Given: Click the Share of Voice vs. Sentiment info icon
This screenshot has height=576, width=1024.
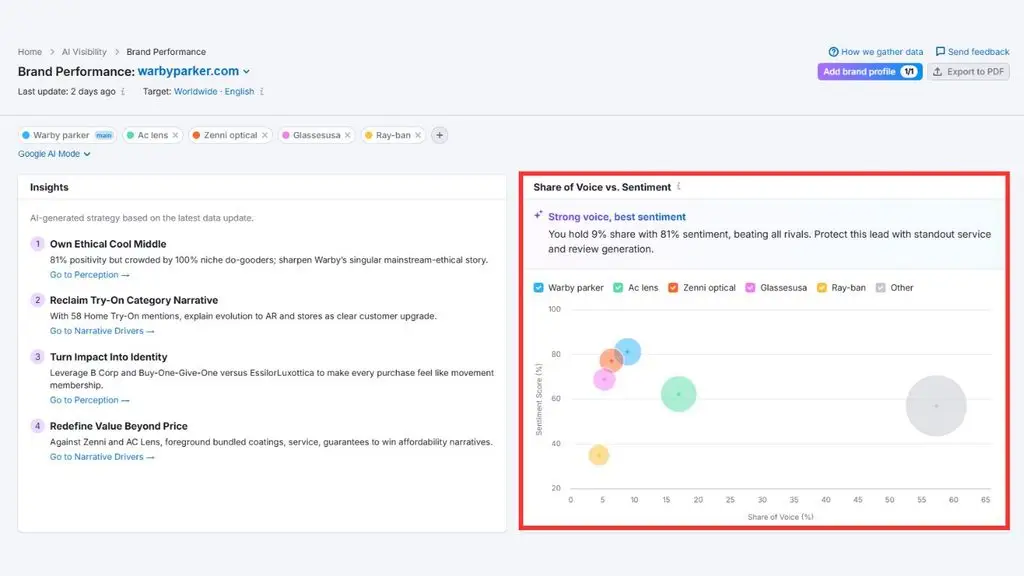Looking at the screenshot, I should click(x=679, y=187).
